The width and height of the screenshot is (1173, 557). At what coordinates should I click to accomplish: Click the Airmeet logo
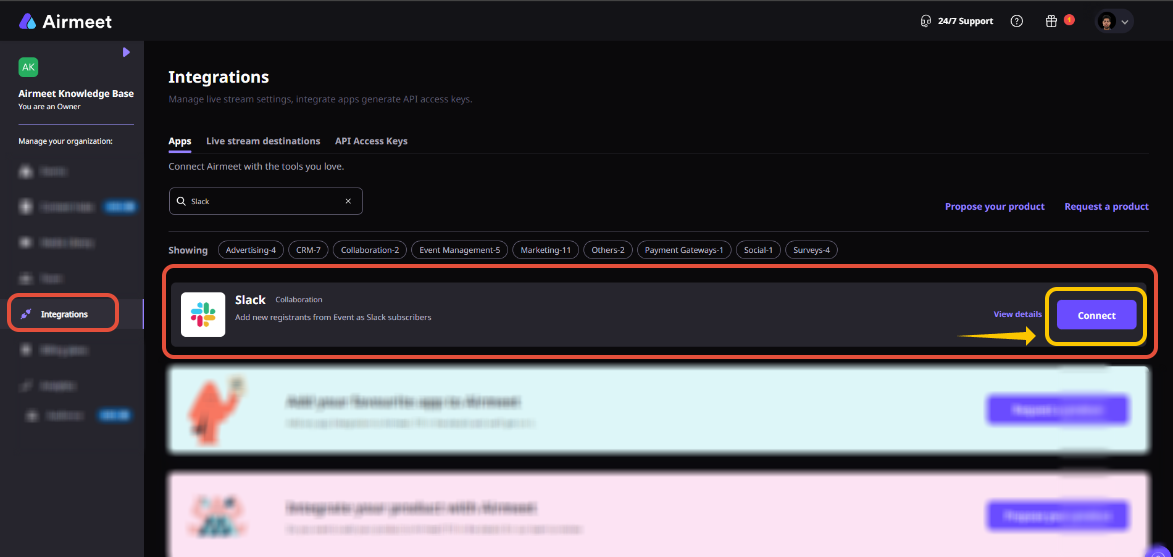tap(65, 21)
